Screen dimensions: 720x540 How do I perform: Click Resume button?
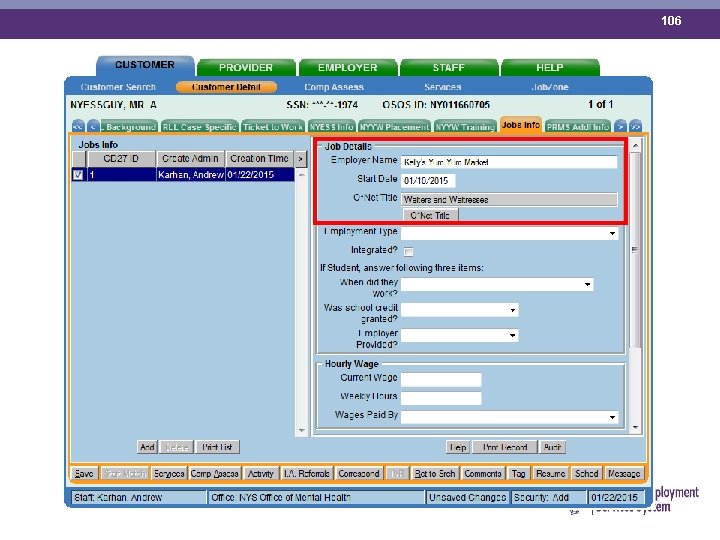pyautogui.click(x=551, y=473)
